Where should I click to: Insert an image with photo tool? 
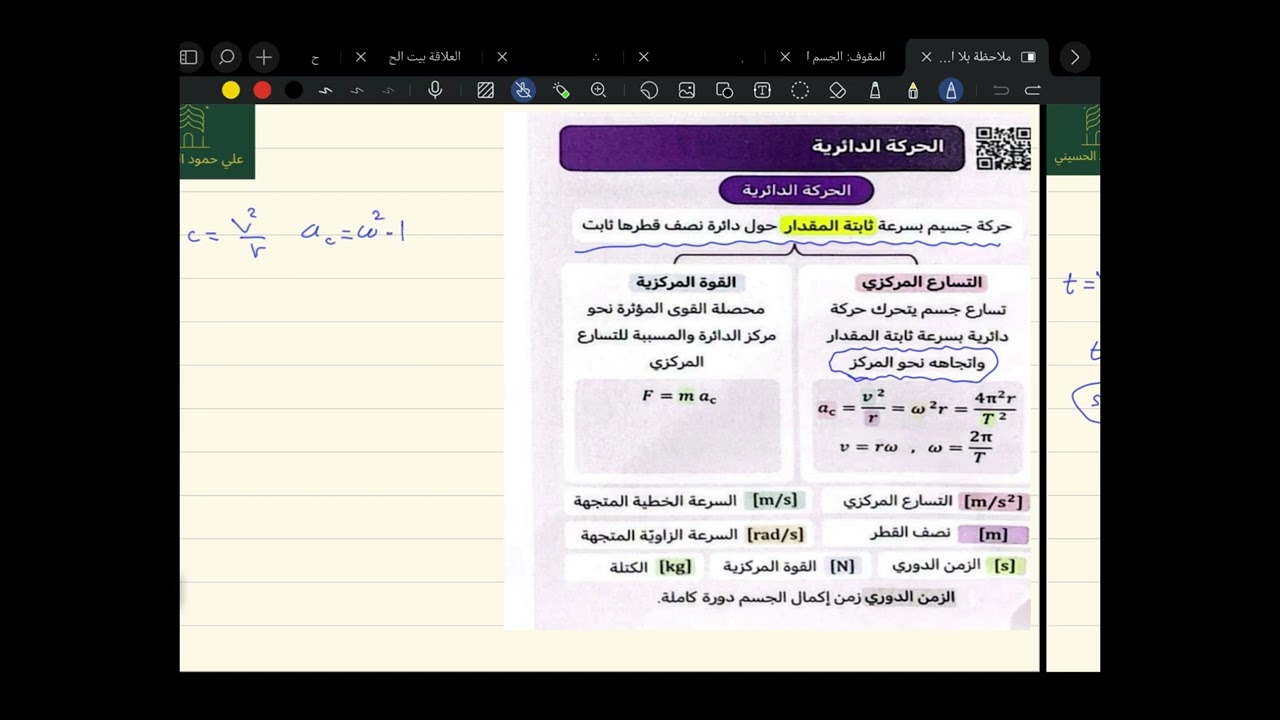[x=686, y=90]
